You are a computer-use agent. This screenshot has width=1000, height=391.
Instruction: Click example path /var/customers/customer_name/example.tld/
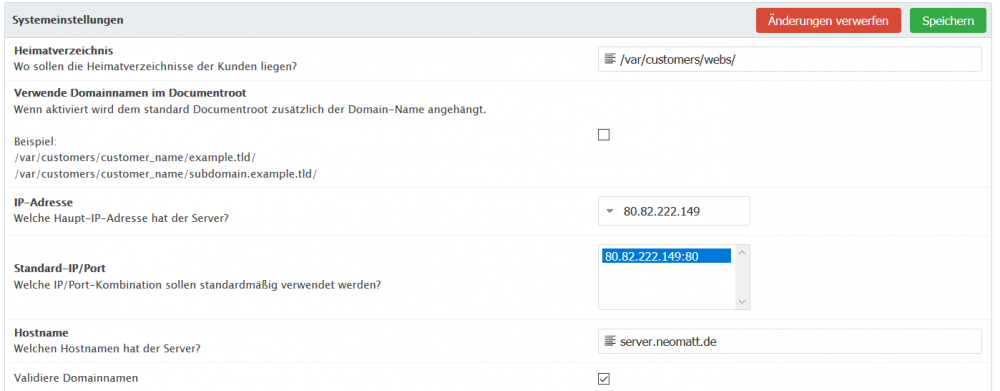pyautogui.click(x=135, y=157)
